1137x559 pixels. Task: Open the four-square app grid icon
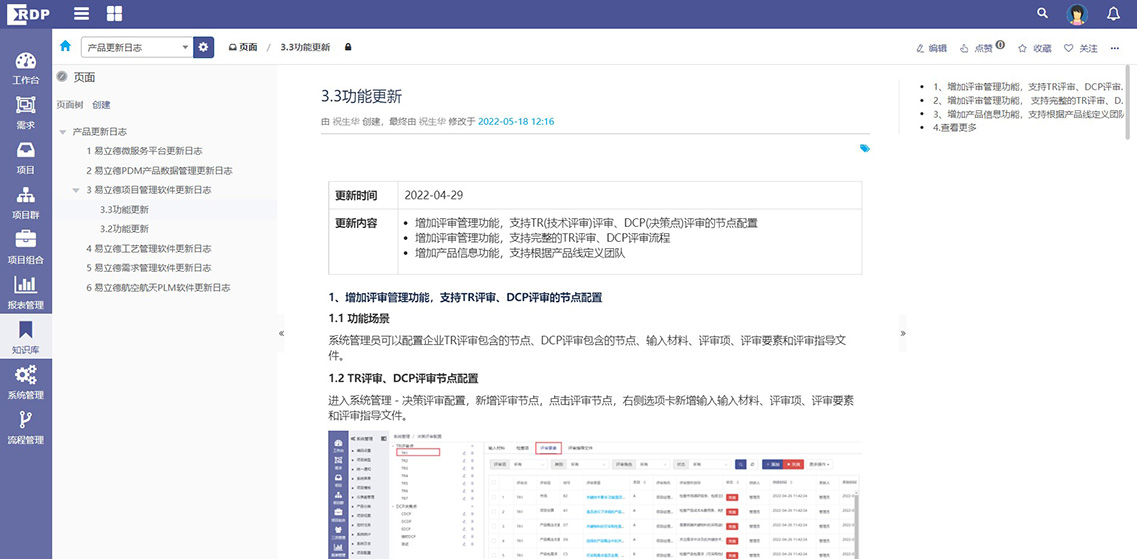pyautogui.click(x=115, y=13)
